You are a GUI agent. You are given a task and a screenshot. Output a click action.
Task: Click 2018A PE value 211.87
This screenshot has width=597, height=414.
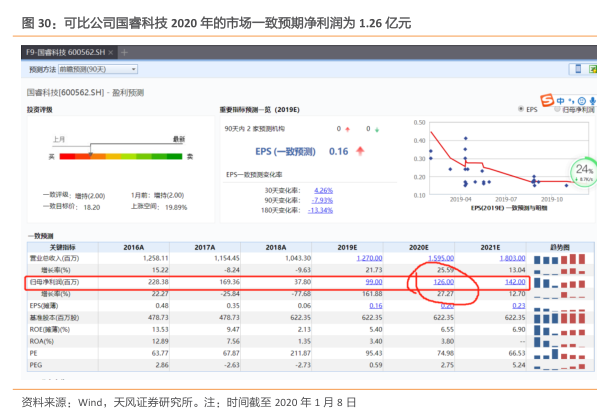pyautogui.click(x=300, y=353)
